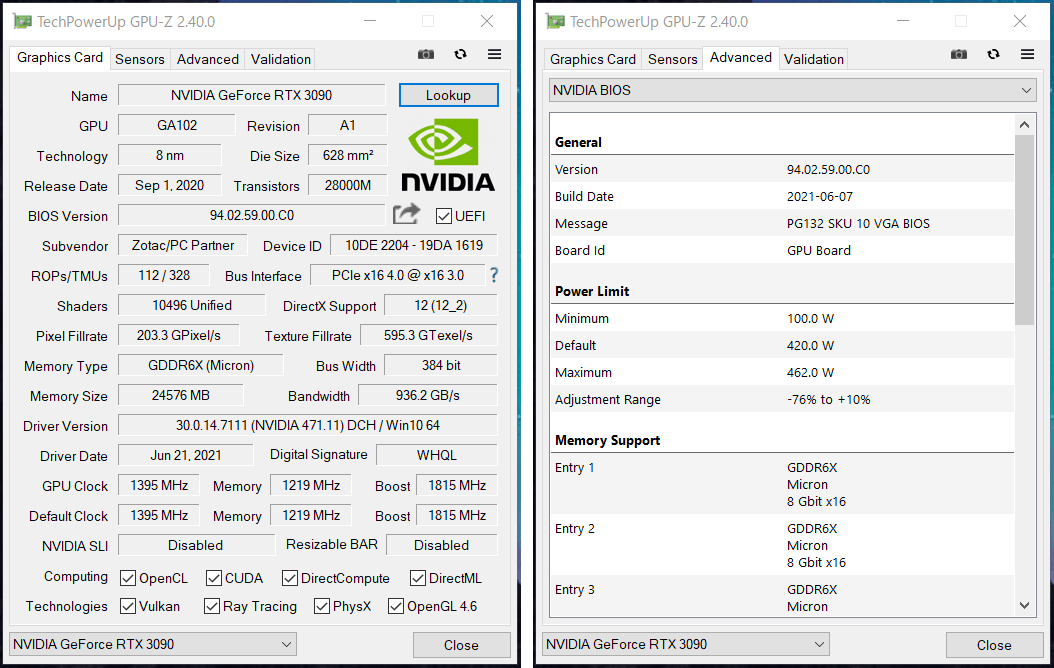Click Entry 2 row in Memory Support

pos(782,545)
